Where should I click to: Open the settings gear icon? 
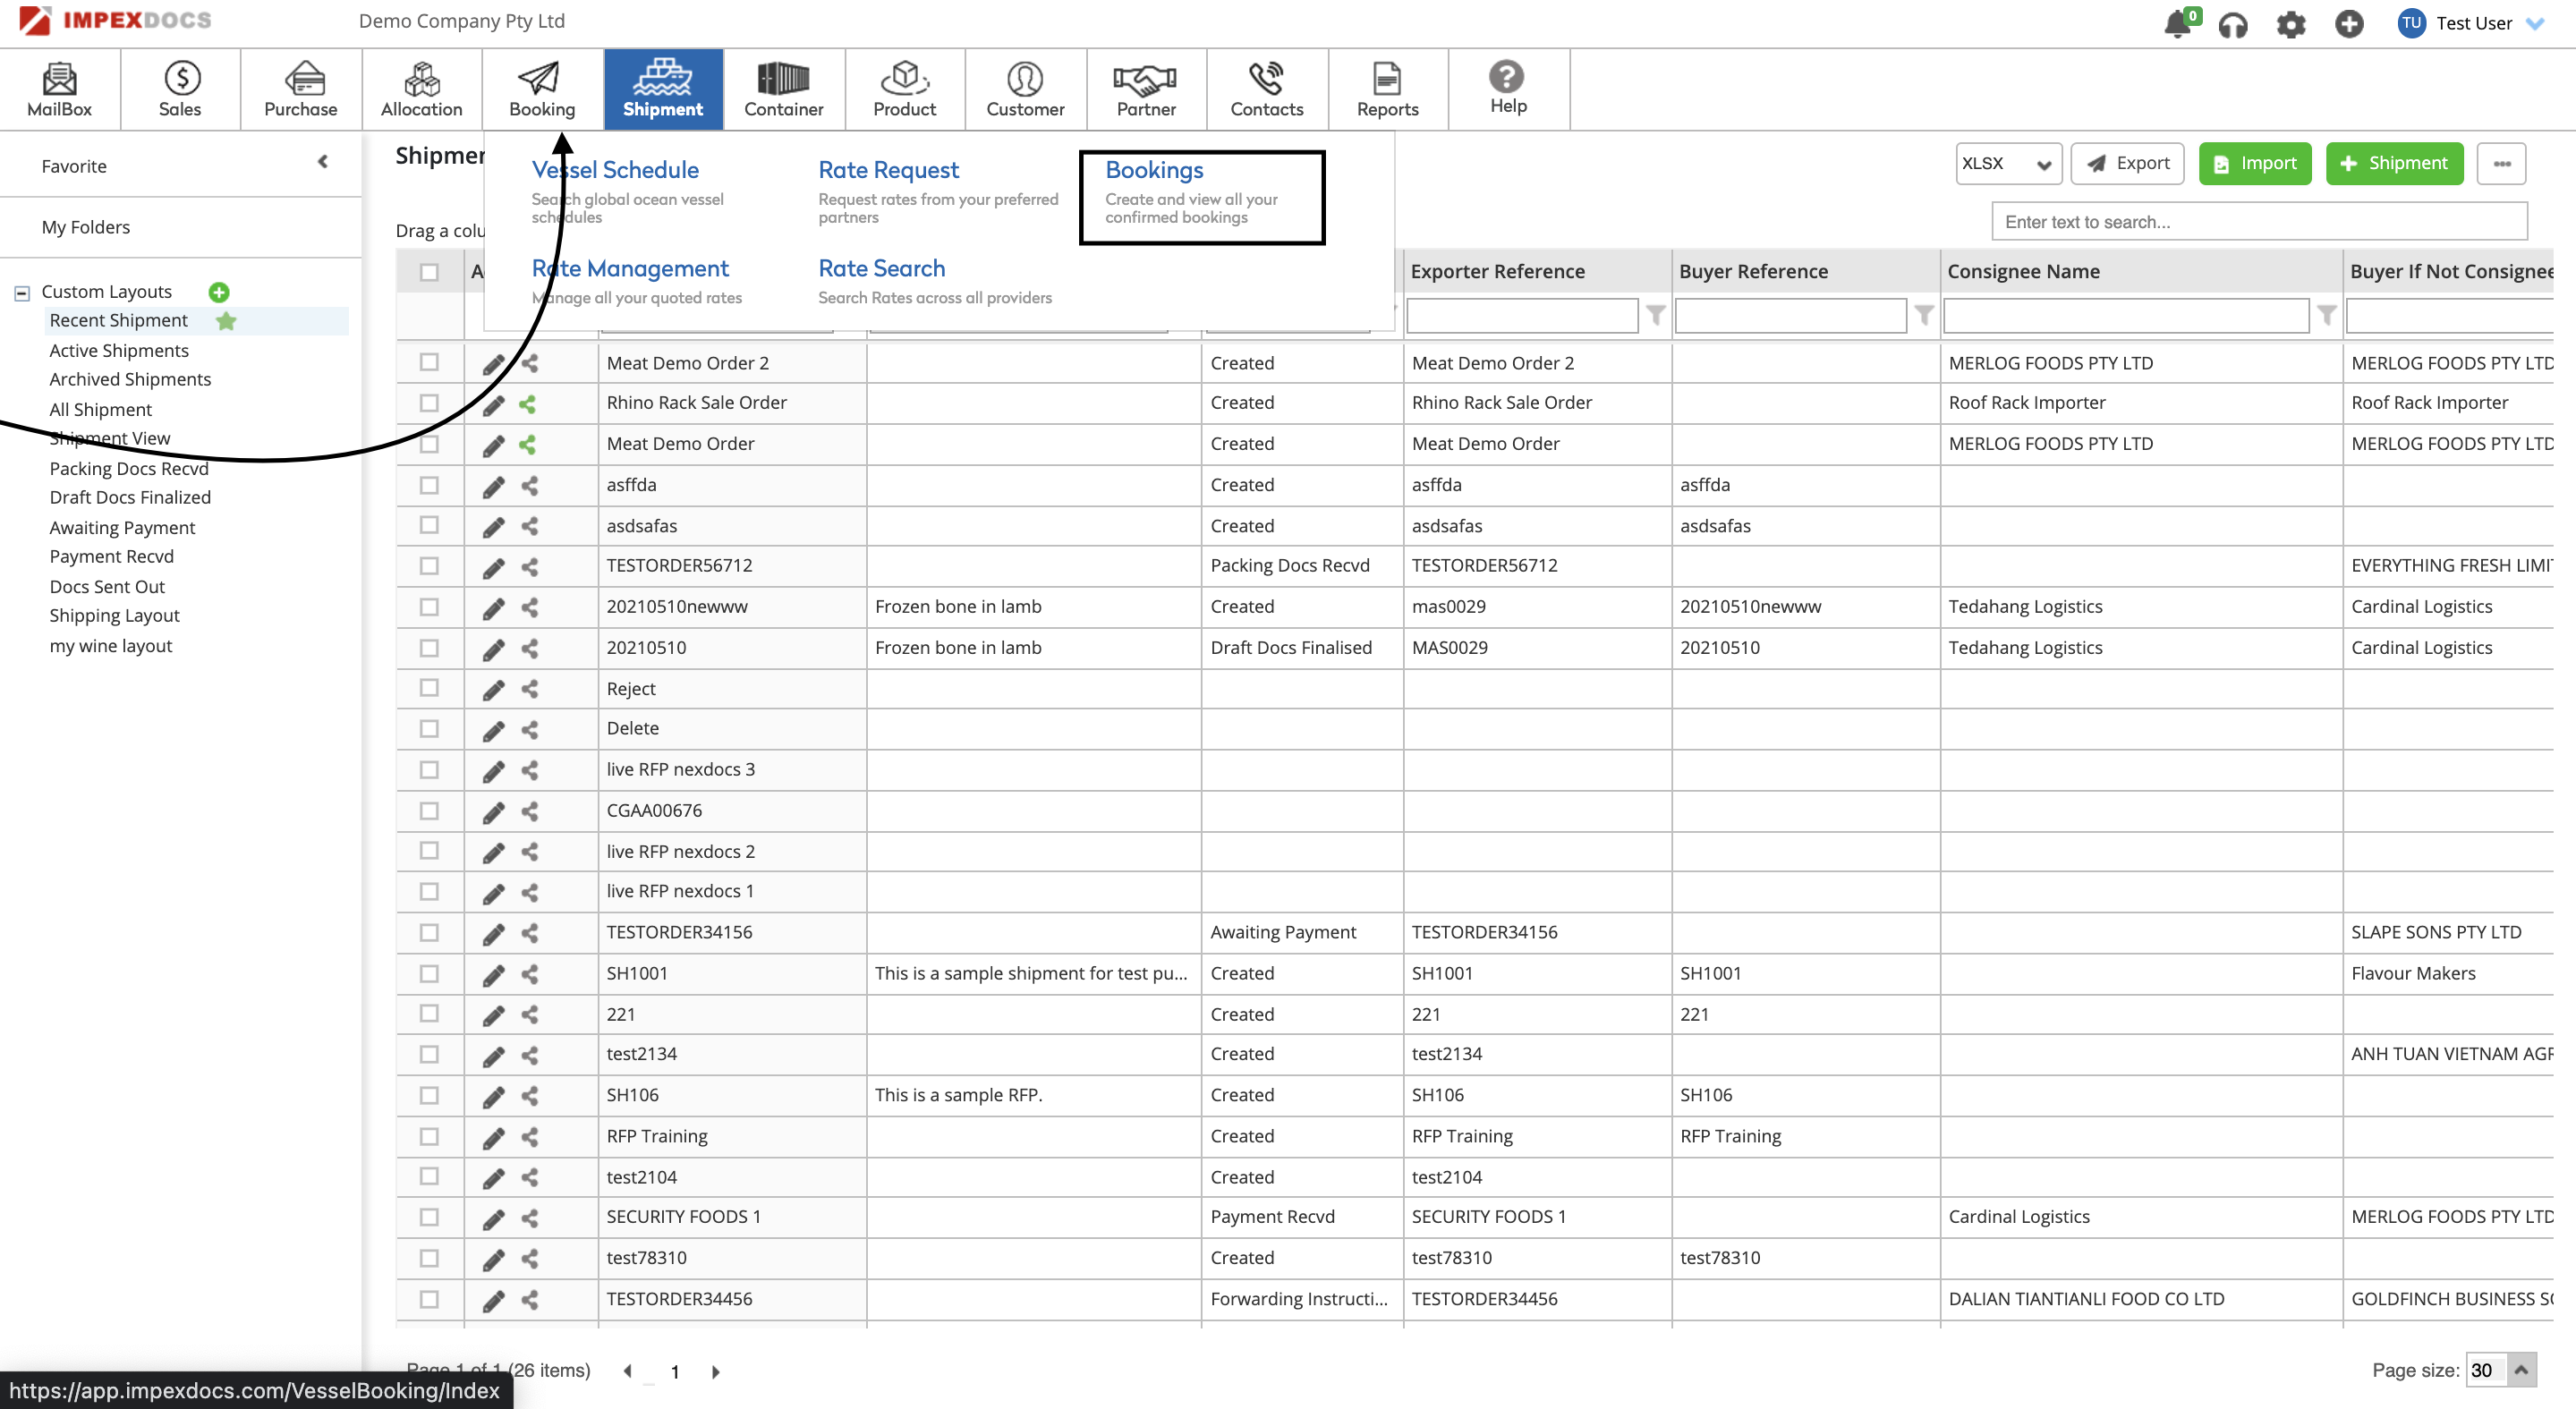[2290, 24]
